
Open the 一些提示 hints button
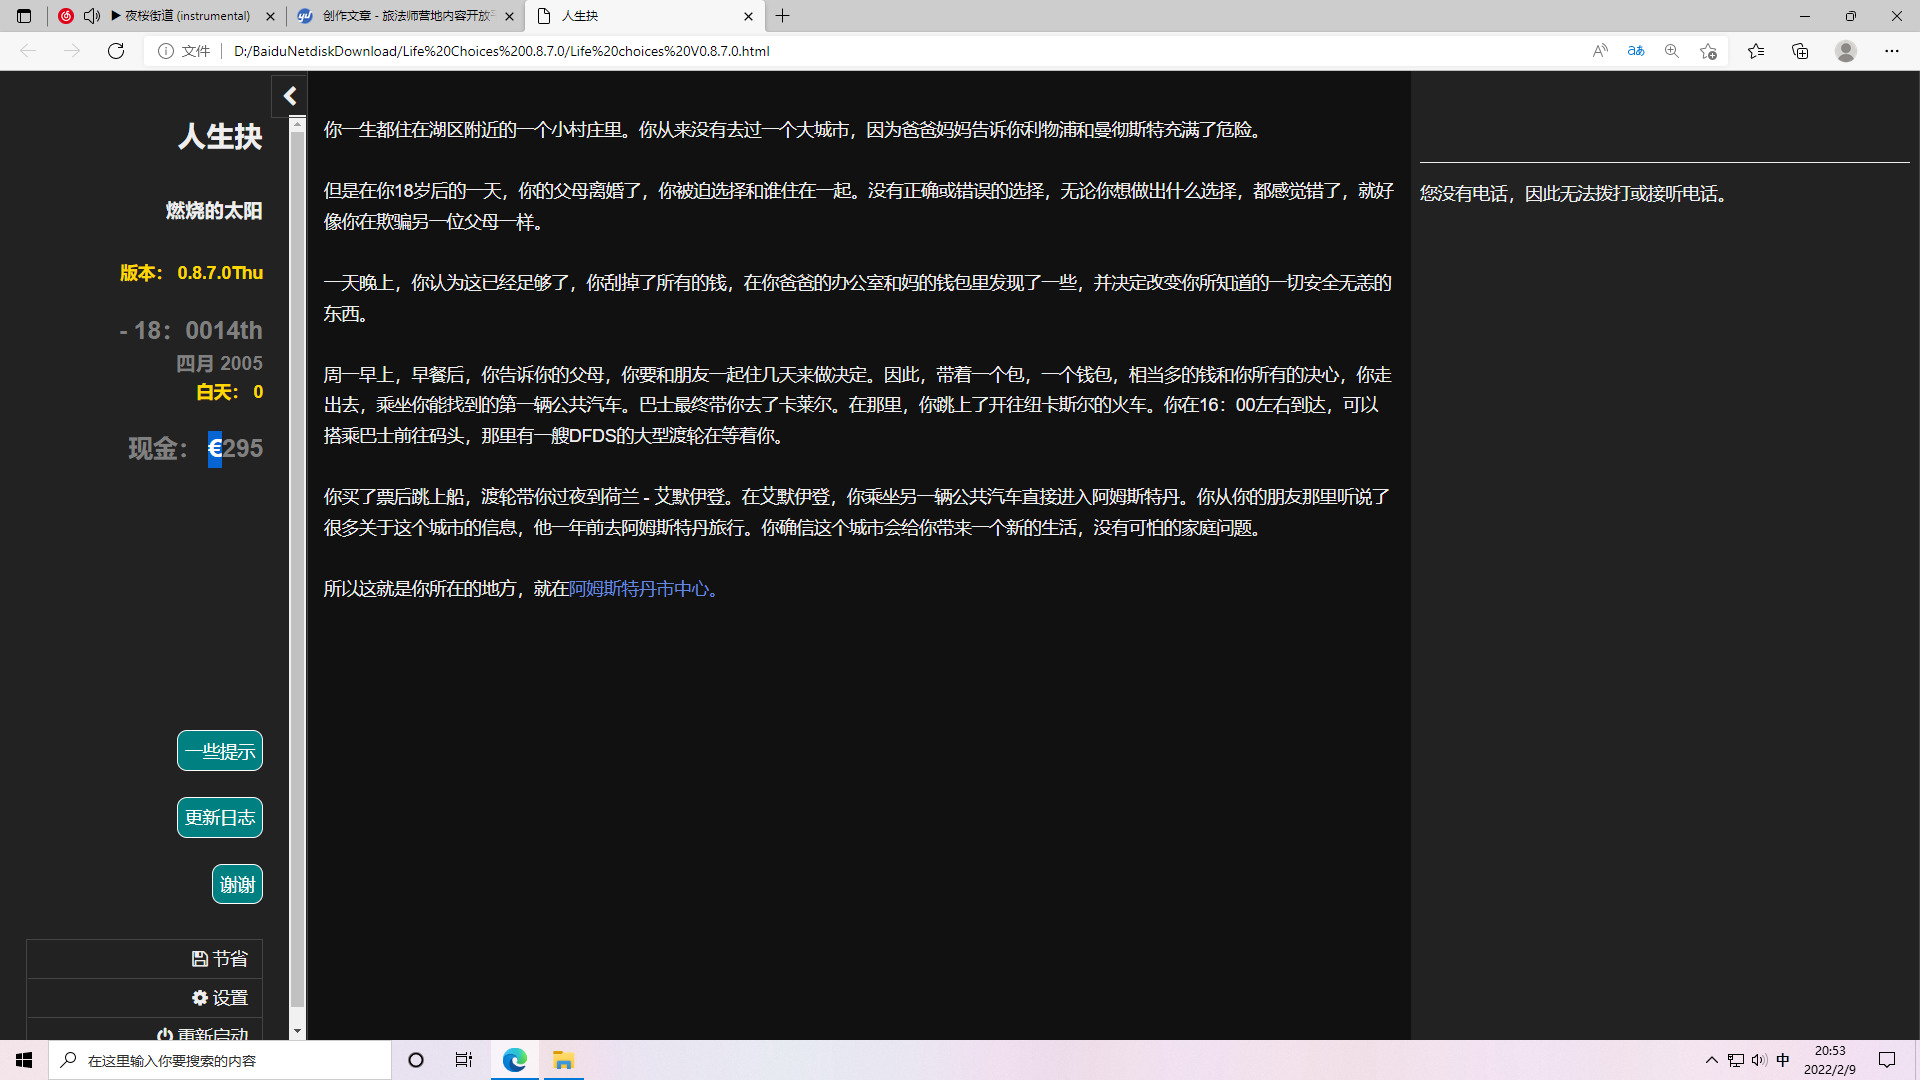(x=220, y=751)
